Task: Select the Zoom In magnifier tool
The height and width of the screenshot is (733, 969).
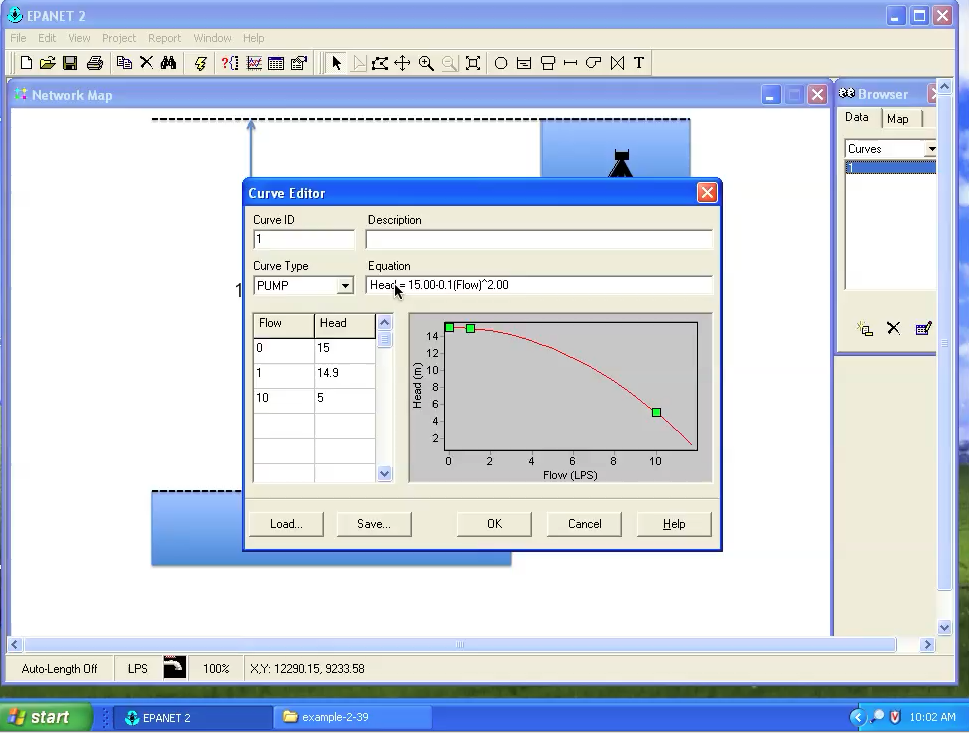Action: tap(426, 63)
